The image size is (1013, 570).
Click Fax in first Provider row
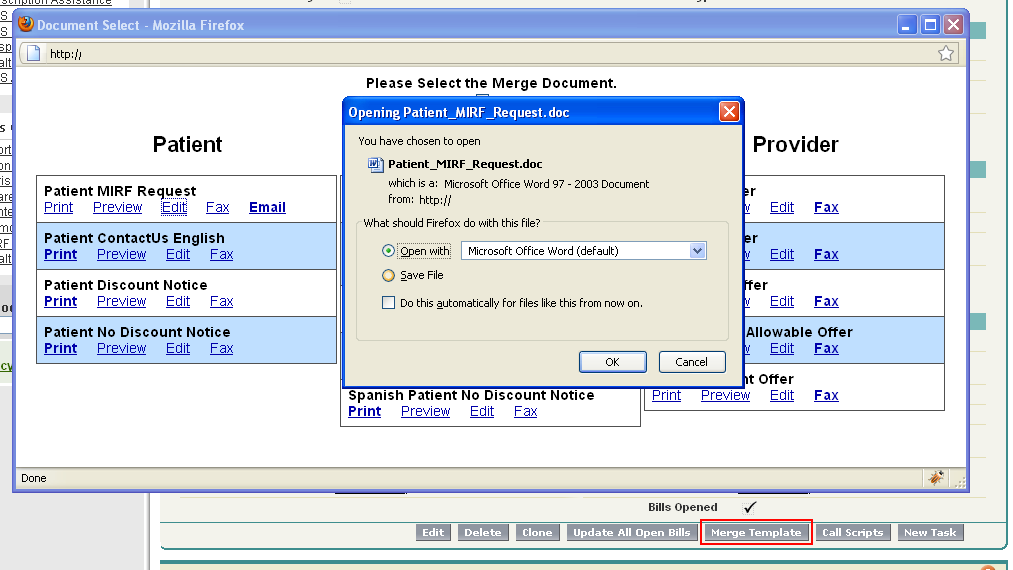tap(826, 207)
